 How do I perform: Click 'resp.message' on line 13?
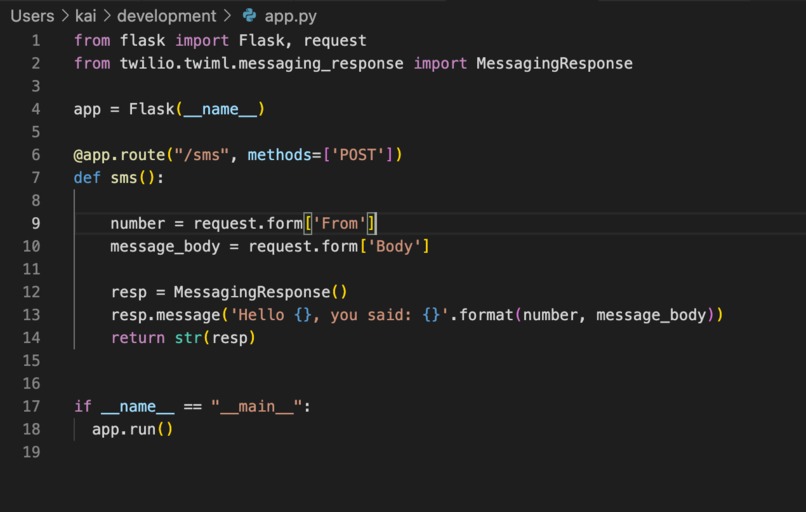pos(166,315)
